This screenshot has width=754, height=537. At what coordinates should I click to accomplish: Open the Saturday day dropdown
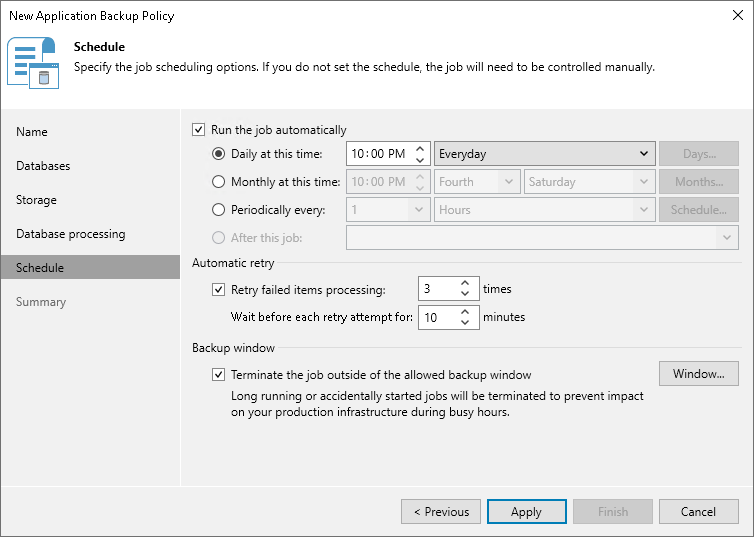click(x=590, y=182)
